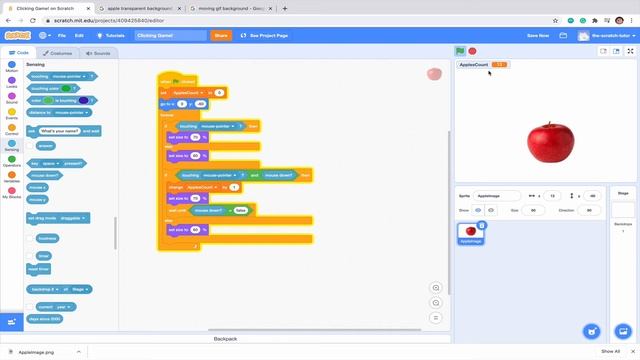640x360 pixels.
Task: Reload the browser page
Action: (33, 20)
